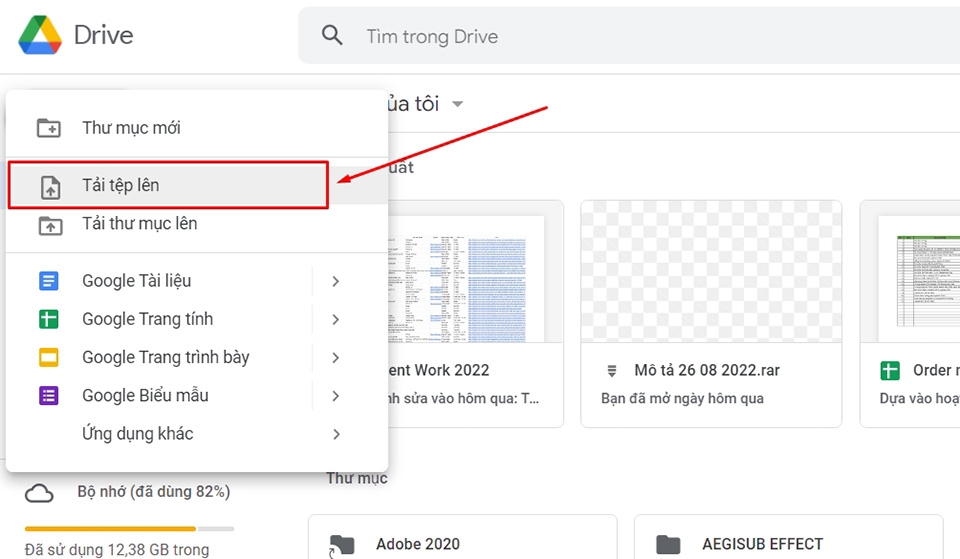Click the storage cloud icon
Viewport: 960px width, 559px height.
point(39,493)
